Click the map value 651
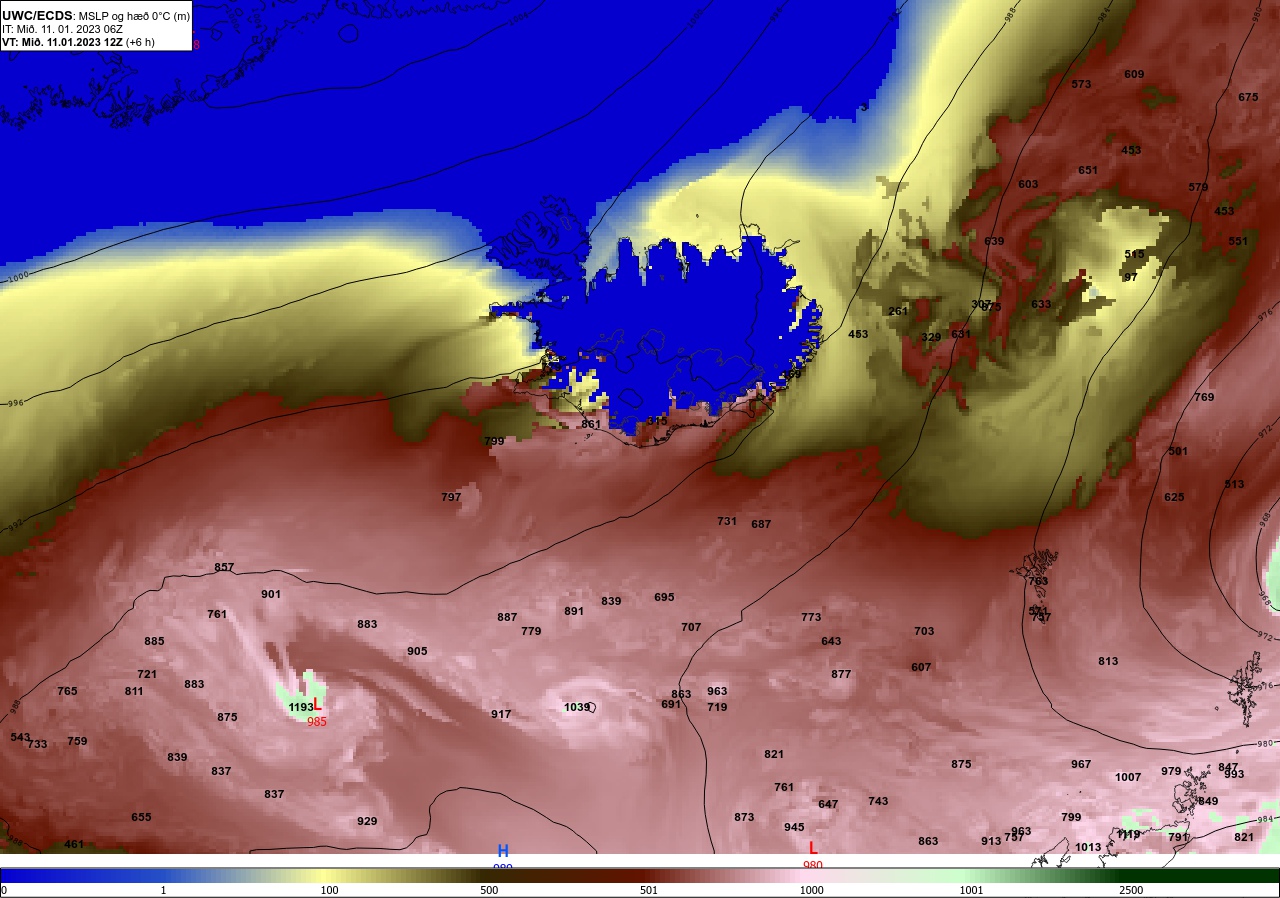Viewport: 1280px width, 898px height. tap(1088, 170)
